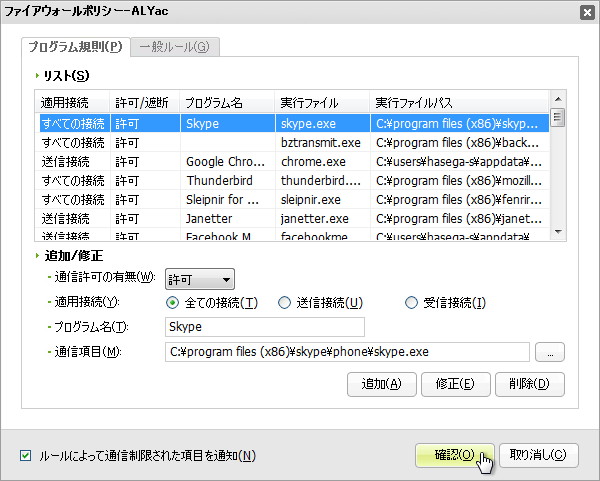600x481 pixels.
Task: Sort by the 適用接続 column header
Action: click(72, 103)
